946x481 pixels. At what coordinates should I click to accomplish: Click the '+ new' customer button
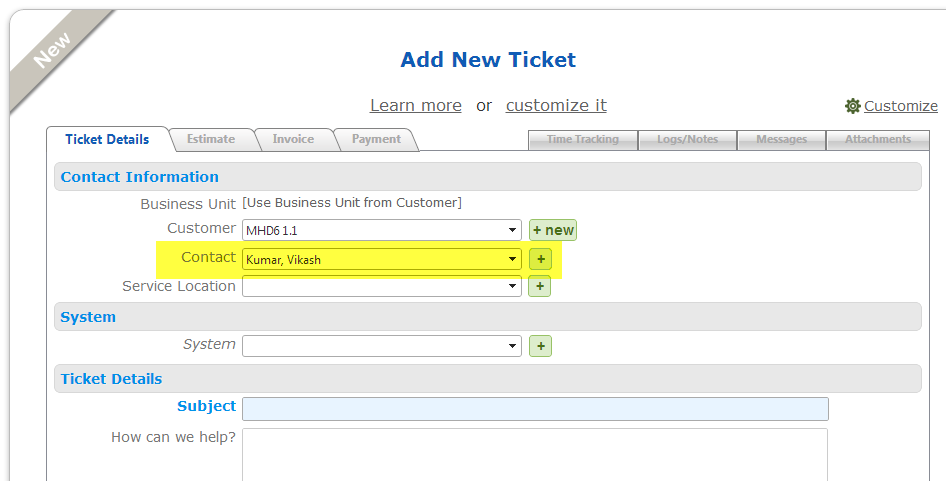click(553, 230)
